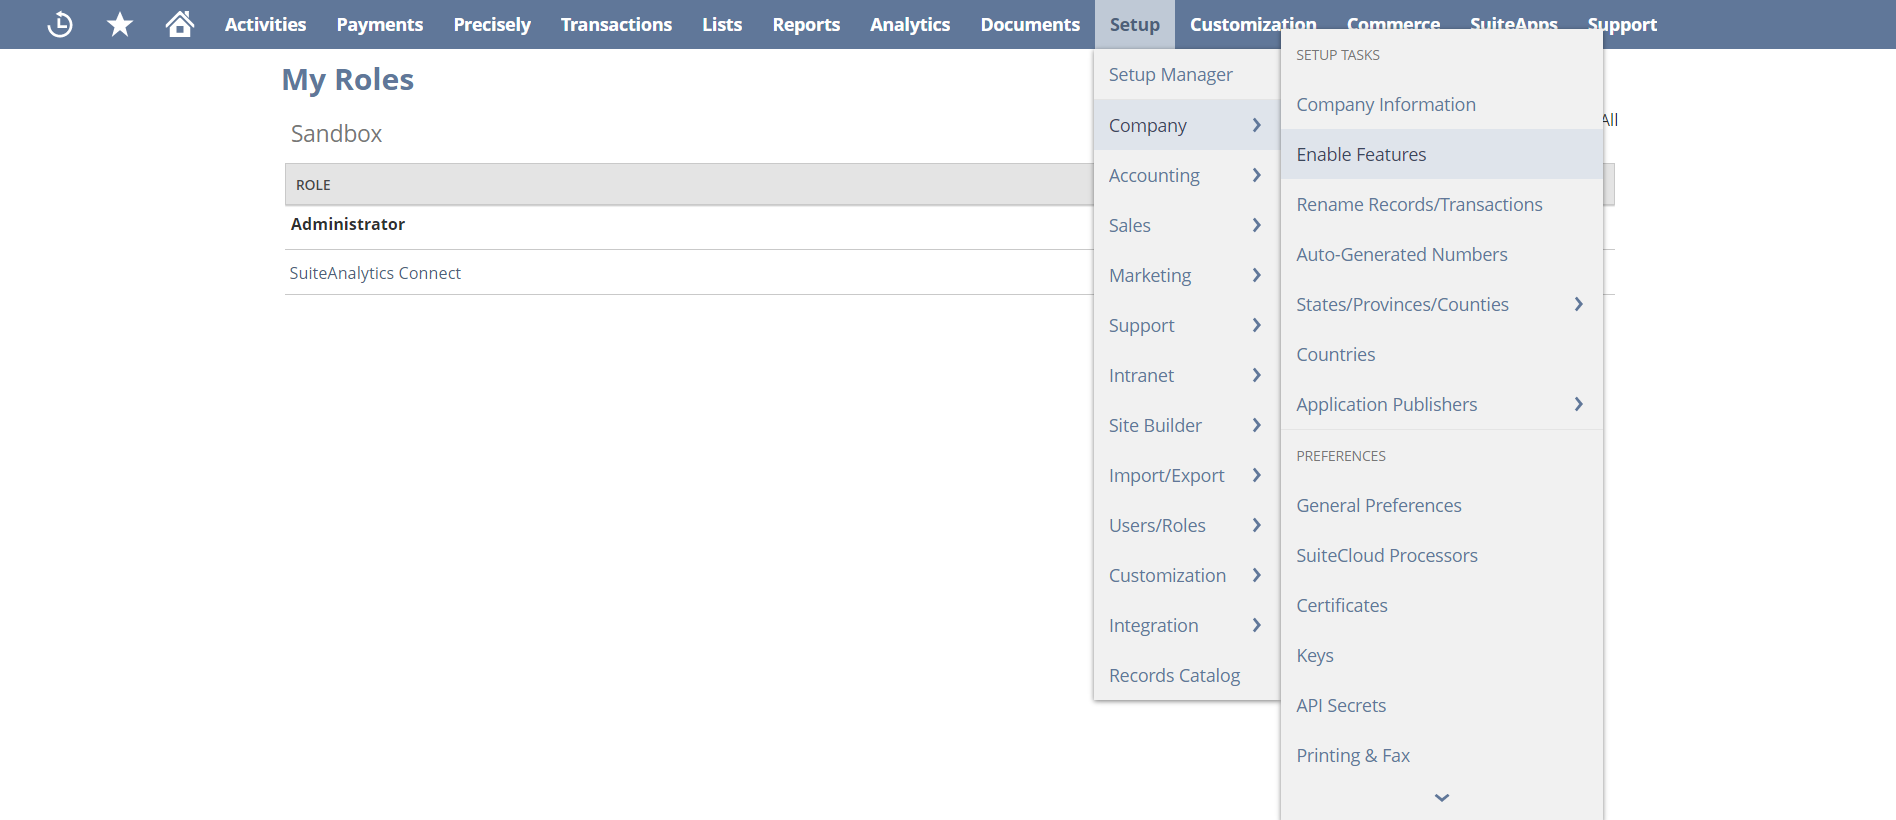Choose General Preferences
The width and height of the screenshot is (1896, 820).
point(1378,505)
